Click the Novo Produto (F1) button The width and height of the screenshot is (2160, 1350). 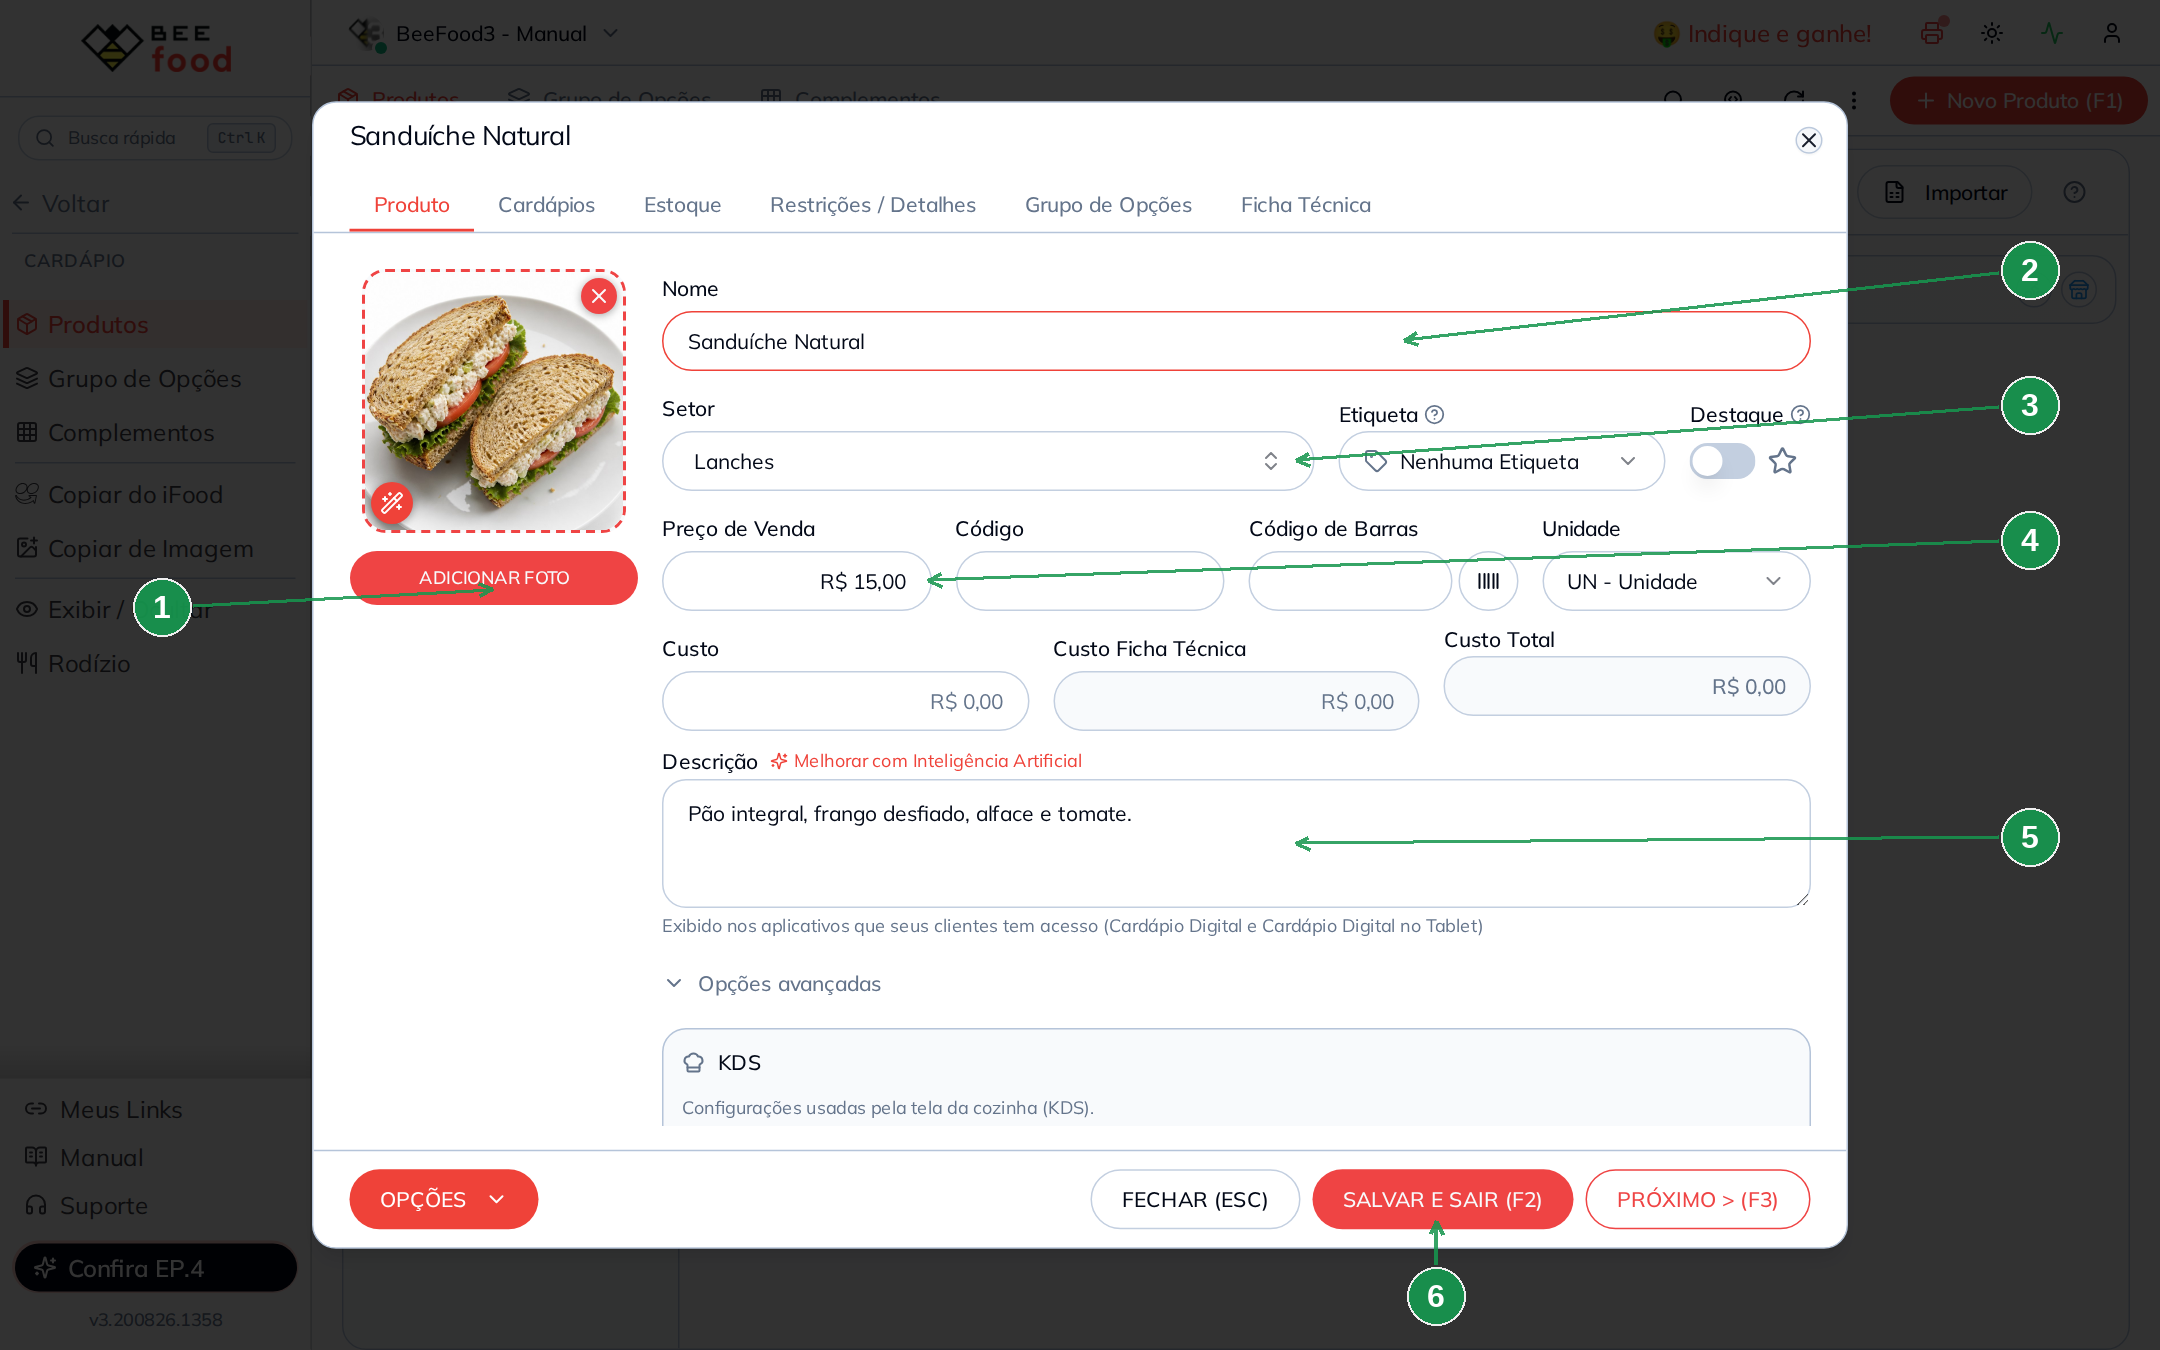pyautogui.click(x=2019, y=100)
